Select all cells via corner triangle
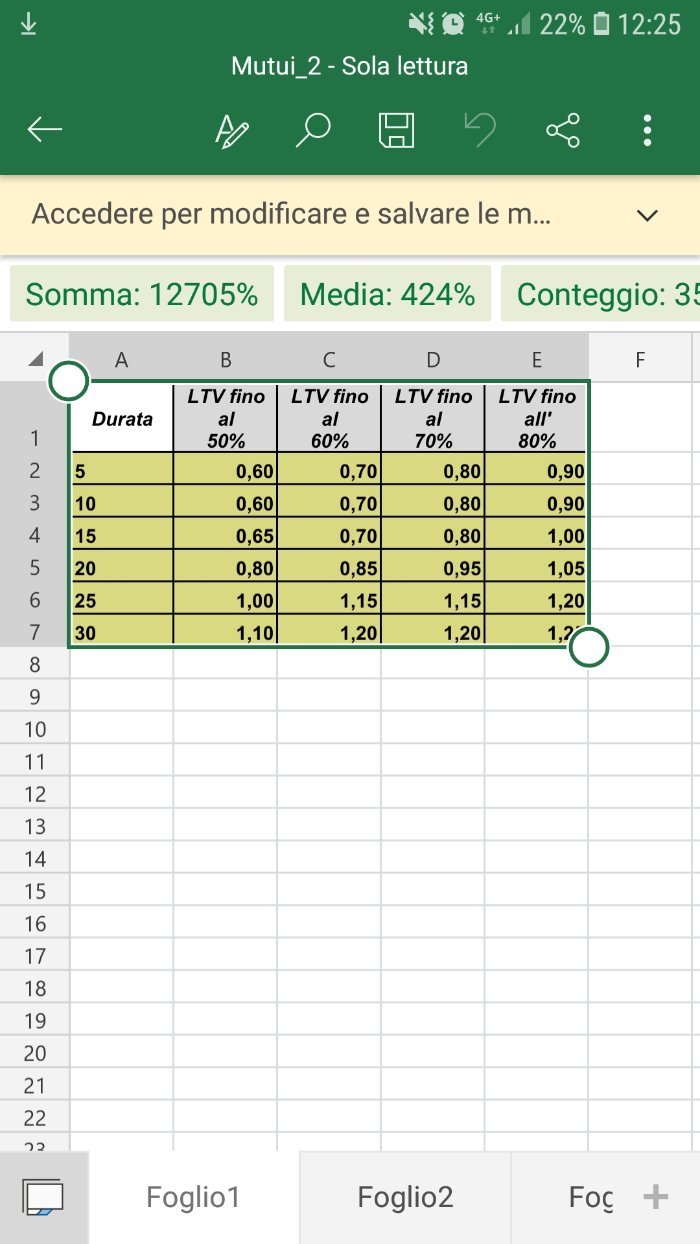The image size is (700, 1244). click(x=36, y=359)
